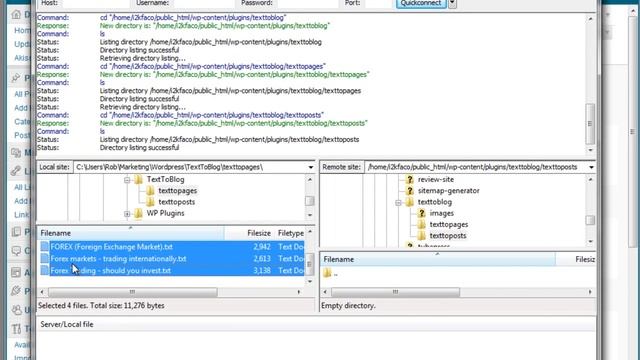Click the Plugins plug icon in WordPress sidebar
The image size is (640, 360).
16,291
